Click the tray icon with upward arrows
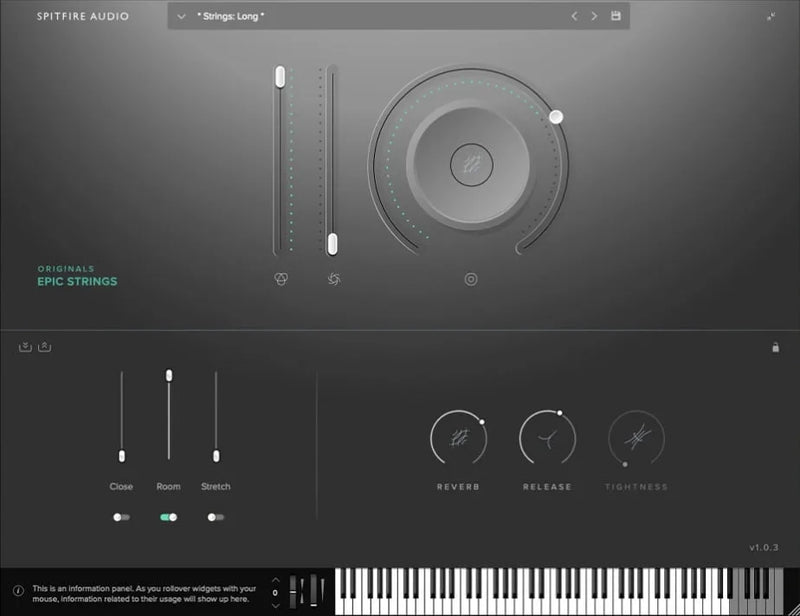The width and height of the screenshot is (800, 616). point(45,347)
